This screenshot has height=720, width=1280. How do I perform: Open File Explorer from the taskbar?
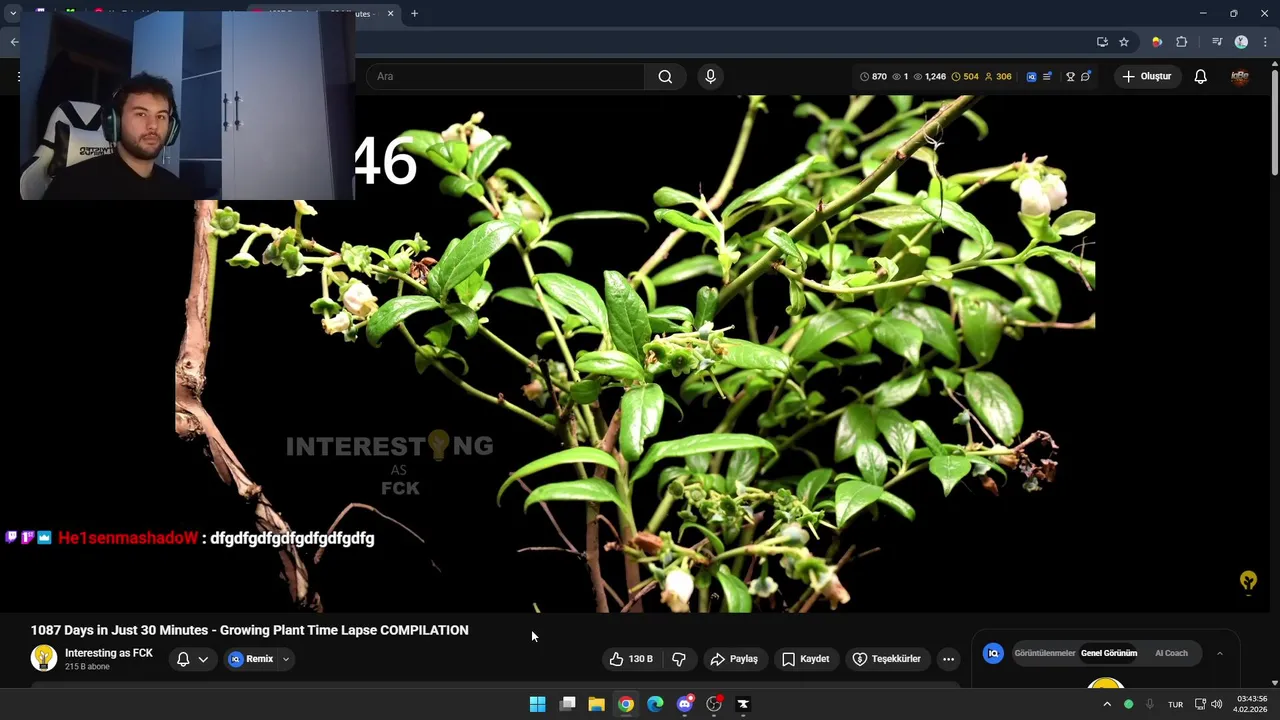click(596, 704)
